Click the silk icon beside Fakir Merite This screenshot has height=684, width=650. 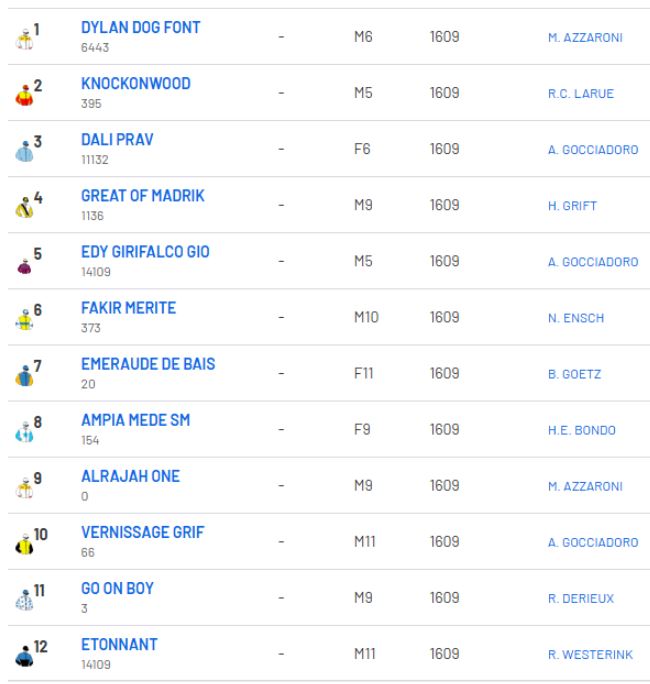24,321
